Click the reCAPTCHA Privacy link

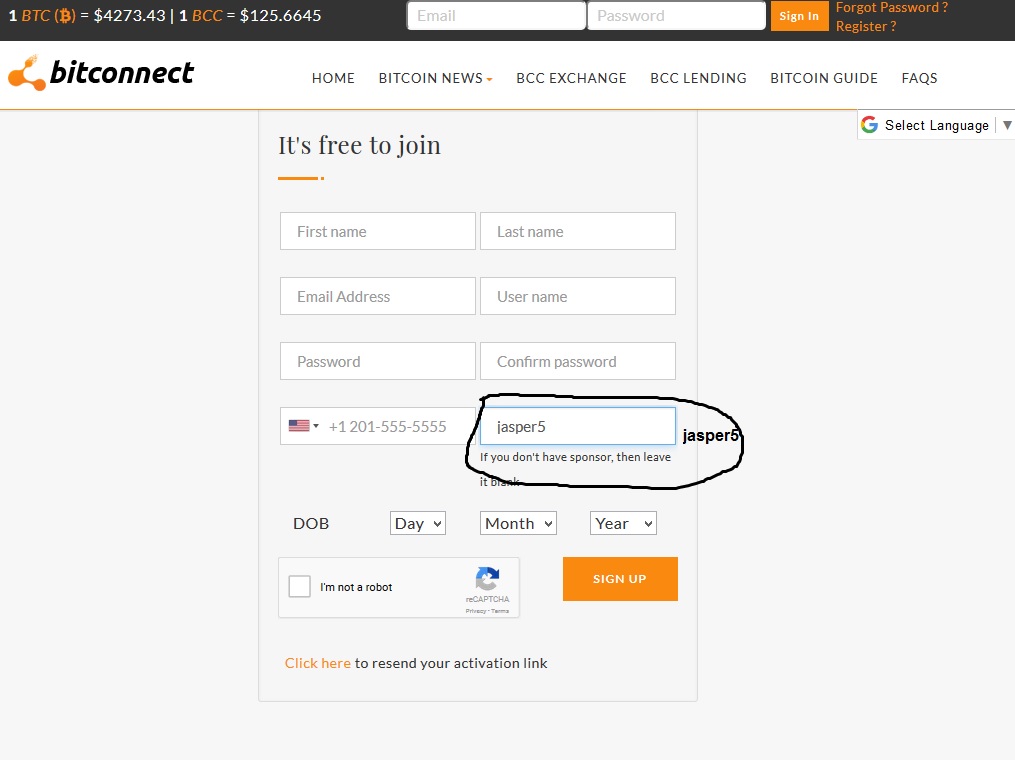tap(475, 611)
